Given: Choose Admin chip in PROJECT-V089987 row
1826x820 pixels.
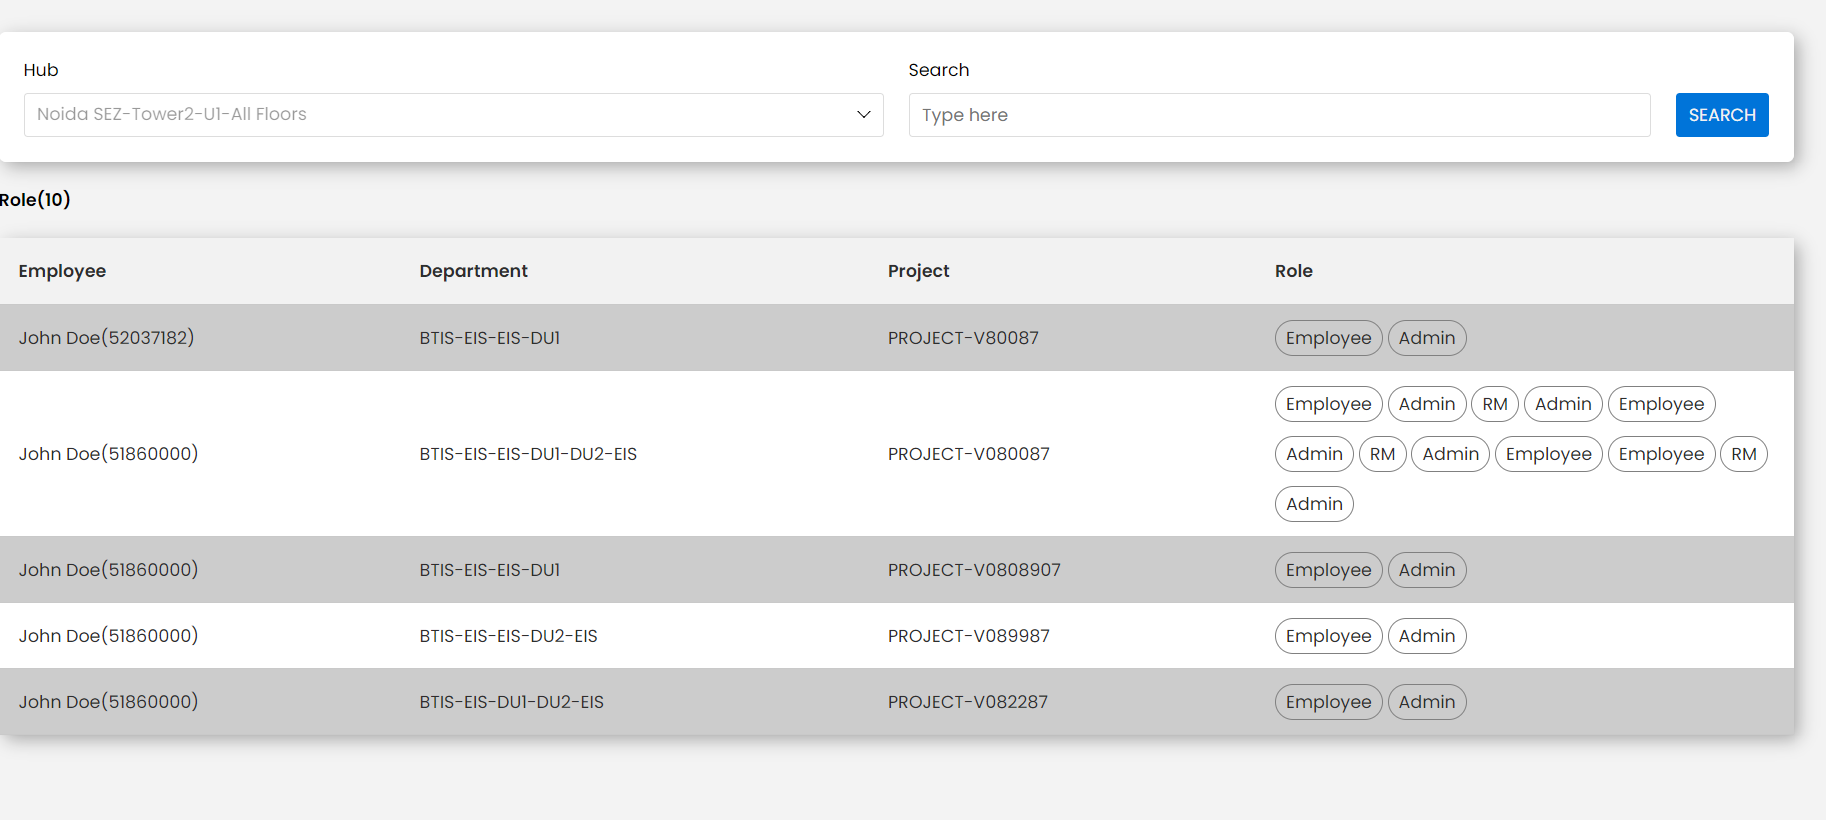Looking at the screenshot, I should coord(1426,636).
